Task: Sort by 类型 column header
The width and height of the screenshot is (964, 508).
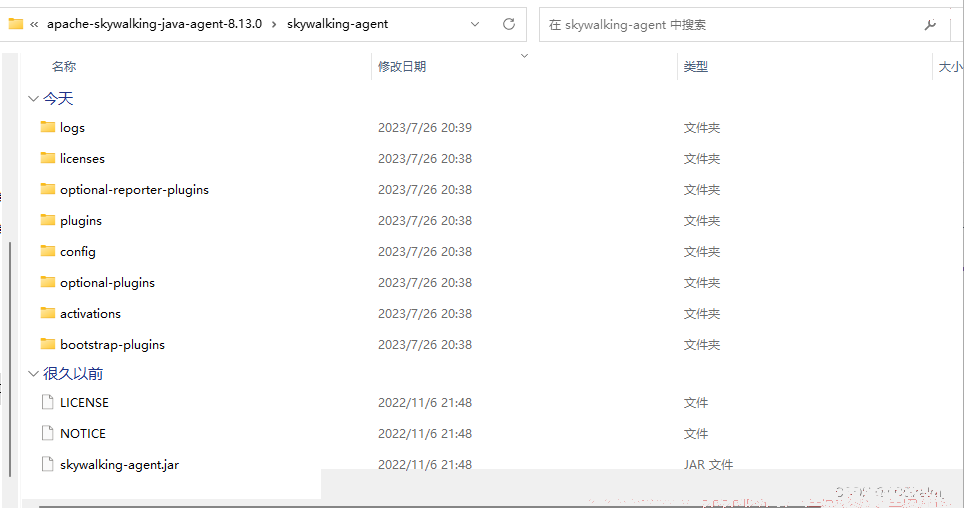Action: 696,66
